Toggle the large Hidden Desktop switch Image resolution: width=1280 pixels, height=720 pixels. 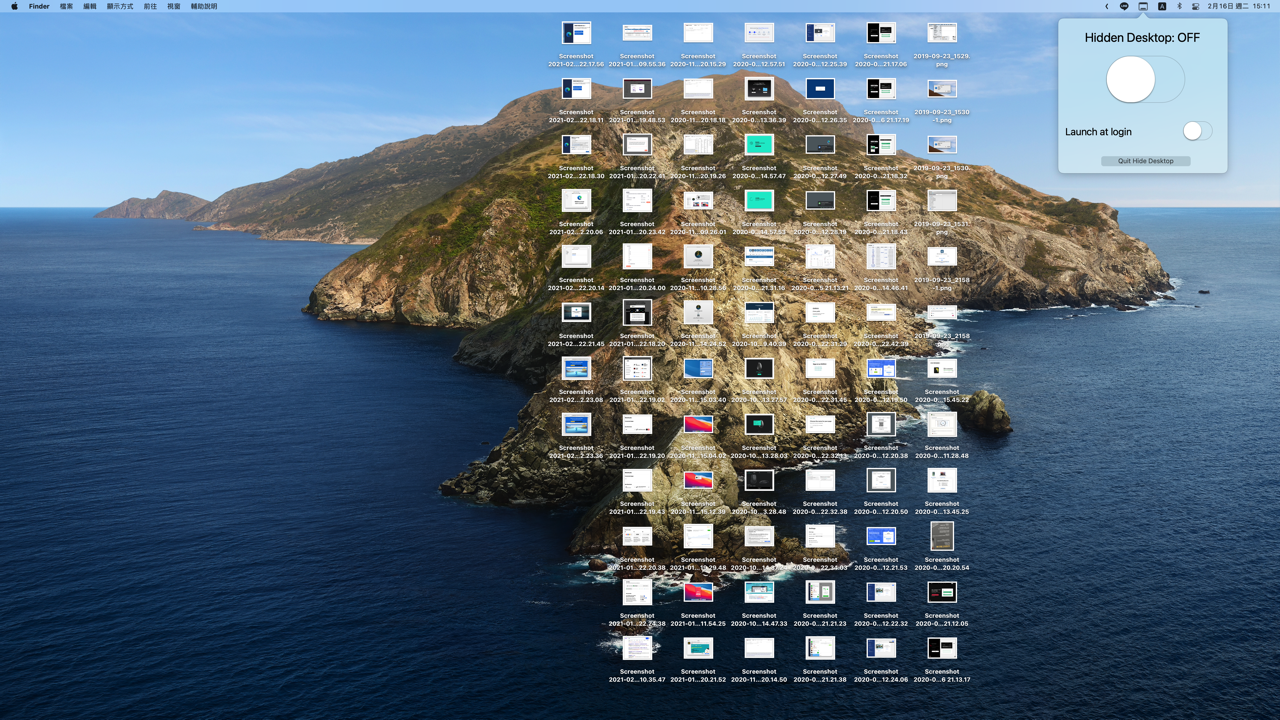[1145, 79]
